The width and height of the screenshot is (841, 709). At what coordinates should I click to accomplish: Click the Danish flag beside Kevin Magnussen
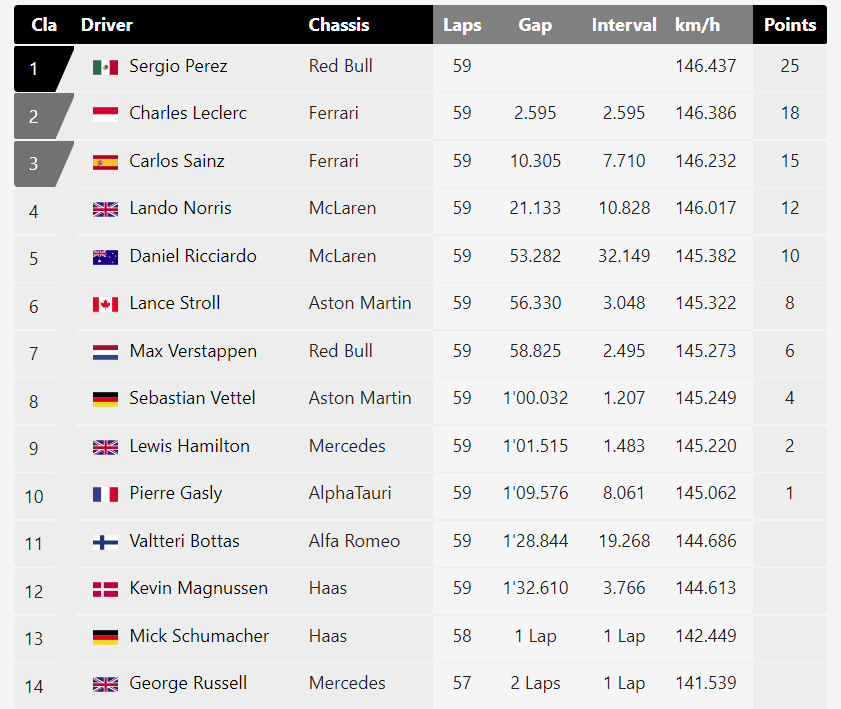[x=105, y=589]
